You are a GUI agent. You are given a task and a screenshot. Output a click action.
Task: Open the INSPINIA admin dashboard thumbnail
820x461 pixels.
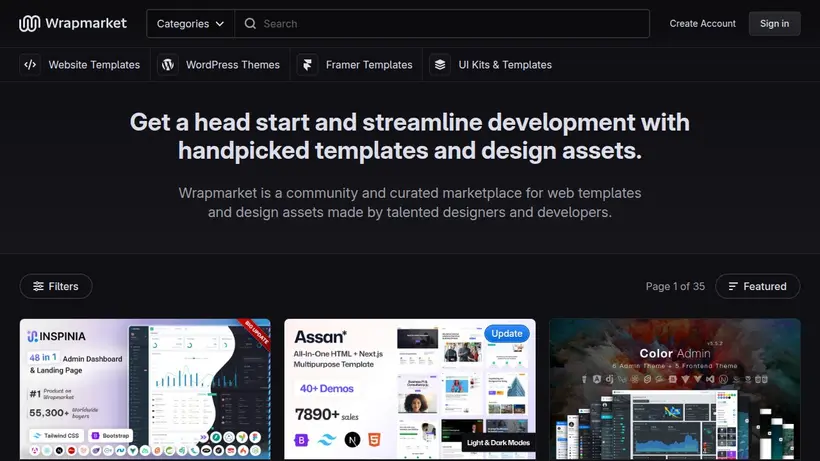[x=145, y=389]
